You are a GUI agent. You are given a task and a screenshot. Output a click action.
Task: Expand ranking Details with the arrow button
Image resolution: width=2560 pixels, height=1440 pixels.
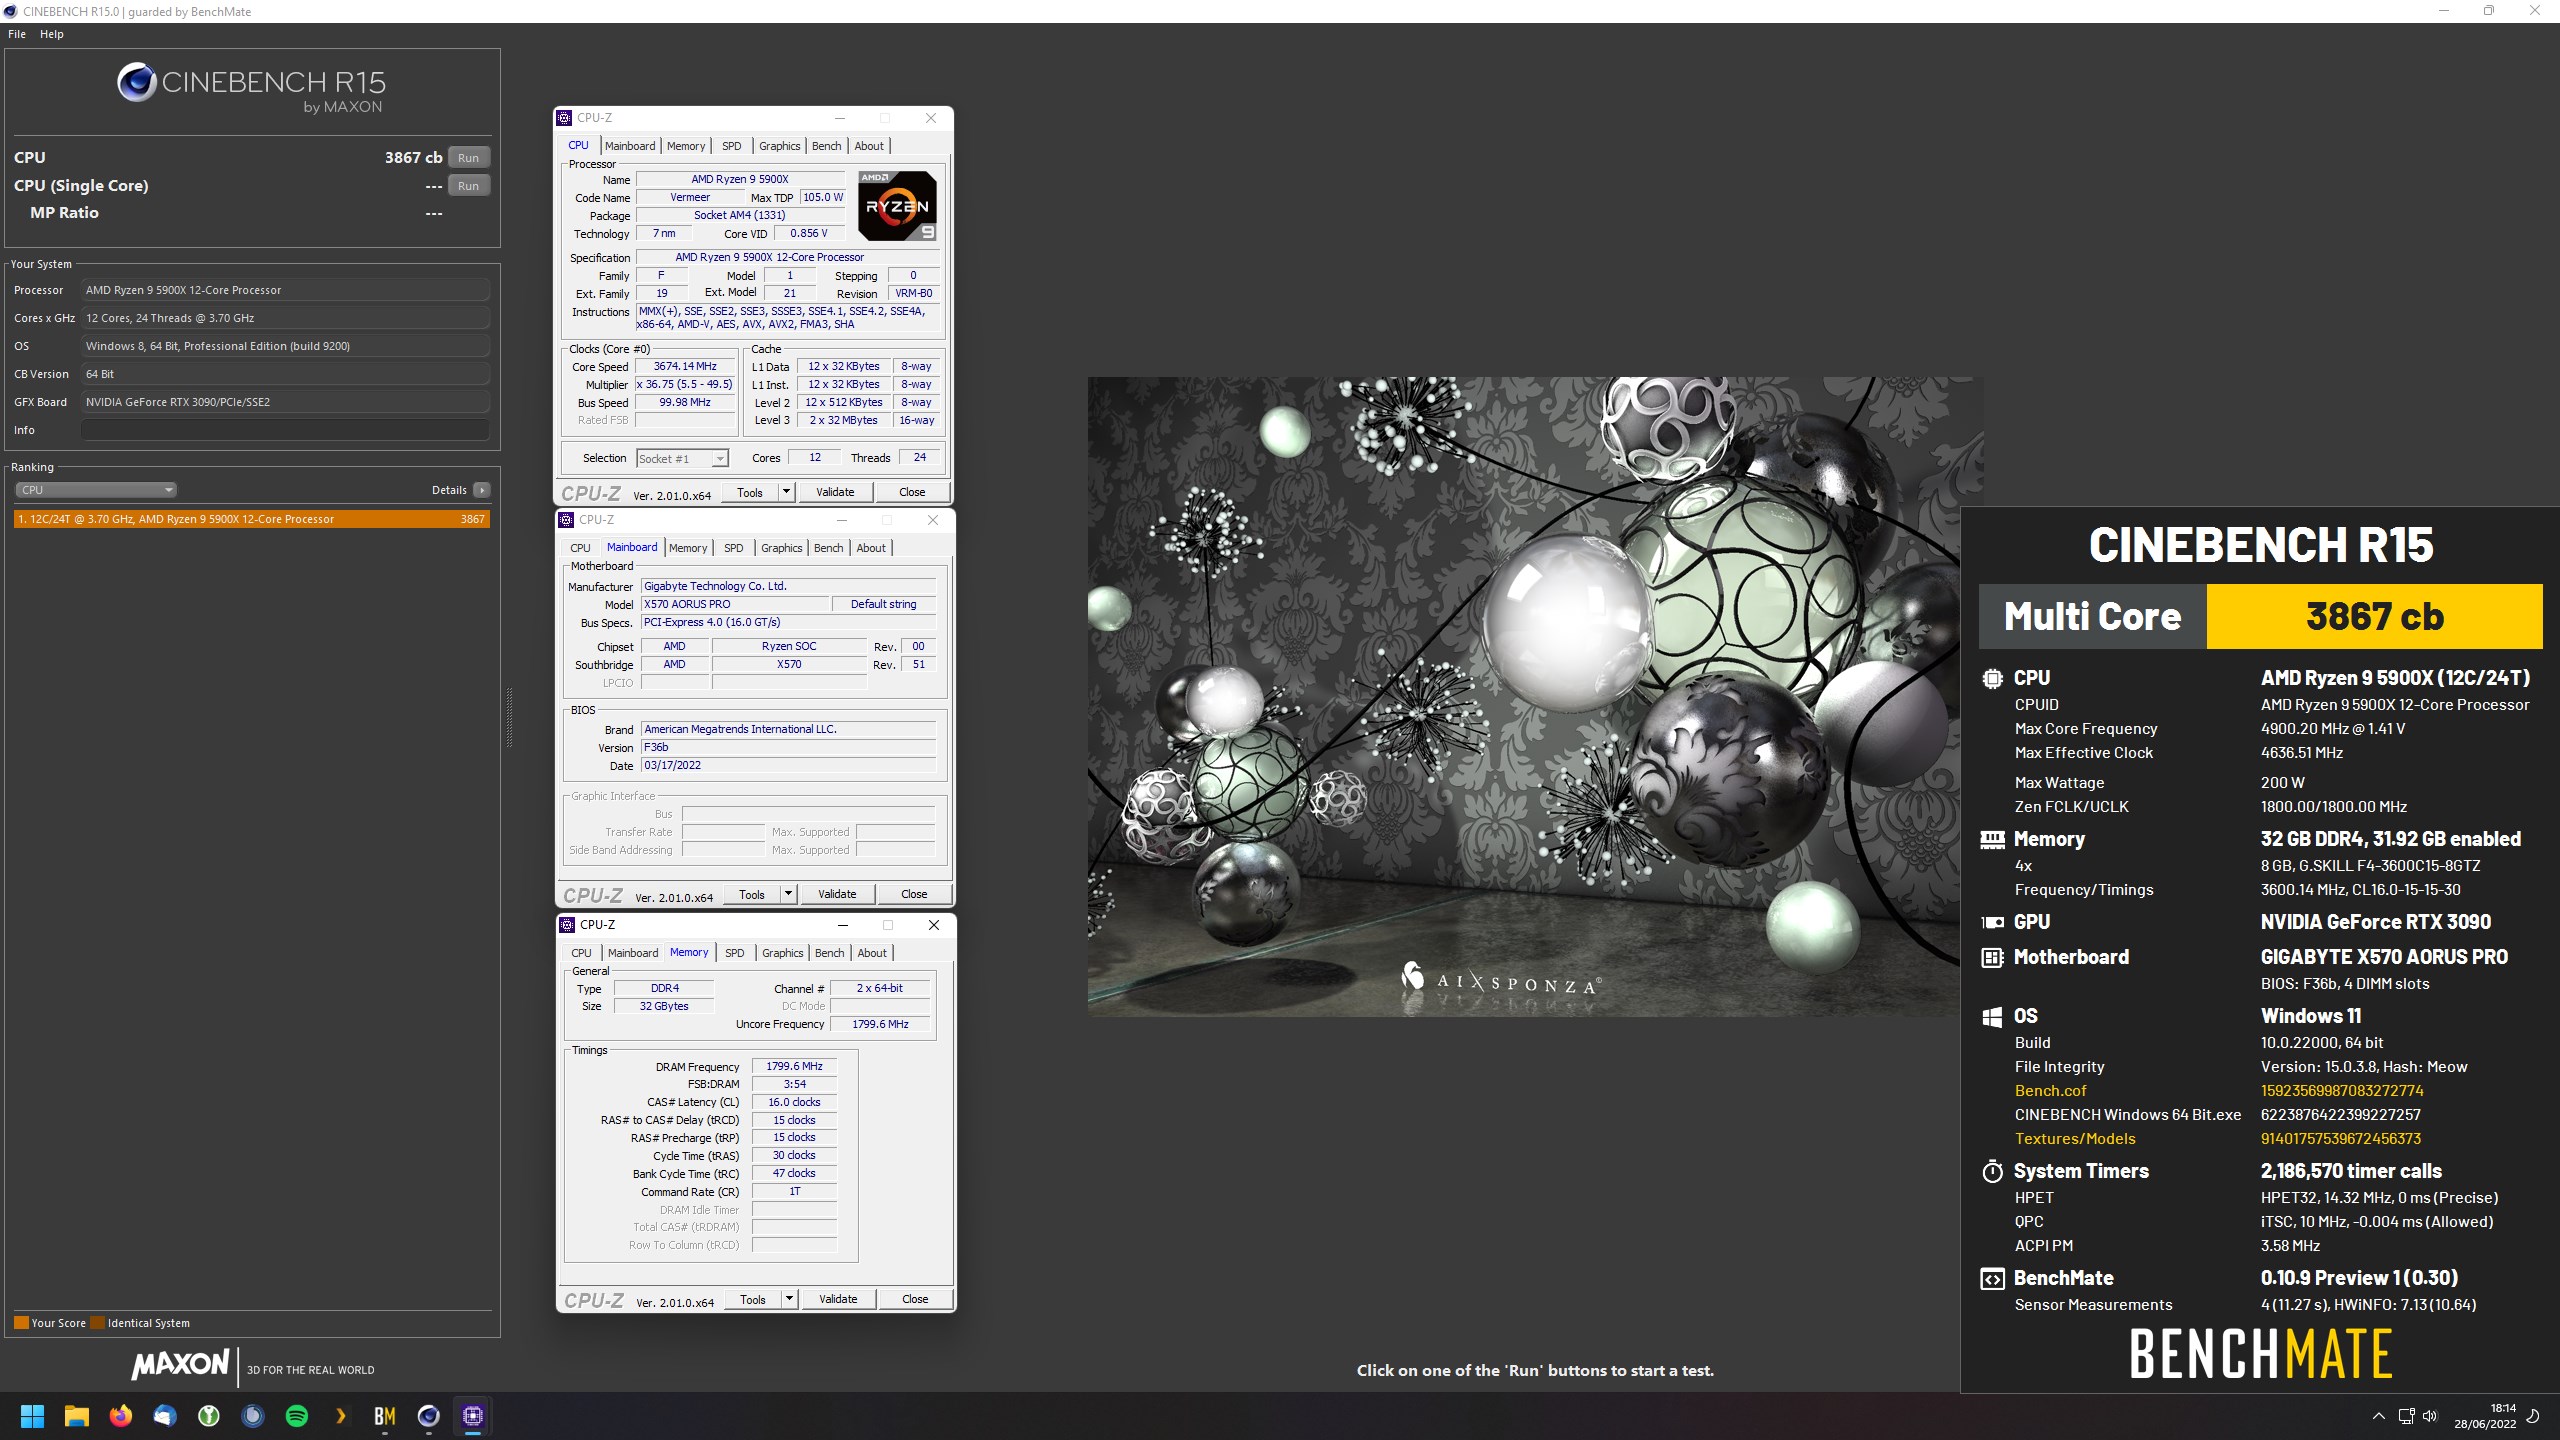pos(482,490)
